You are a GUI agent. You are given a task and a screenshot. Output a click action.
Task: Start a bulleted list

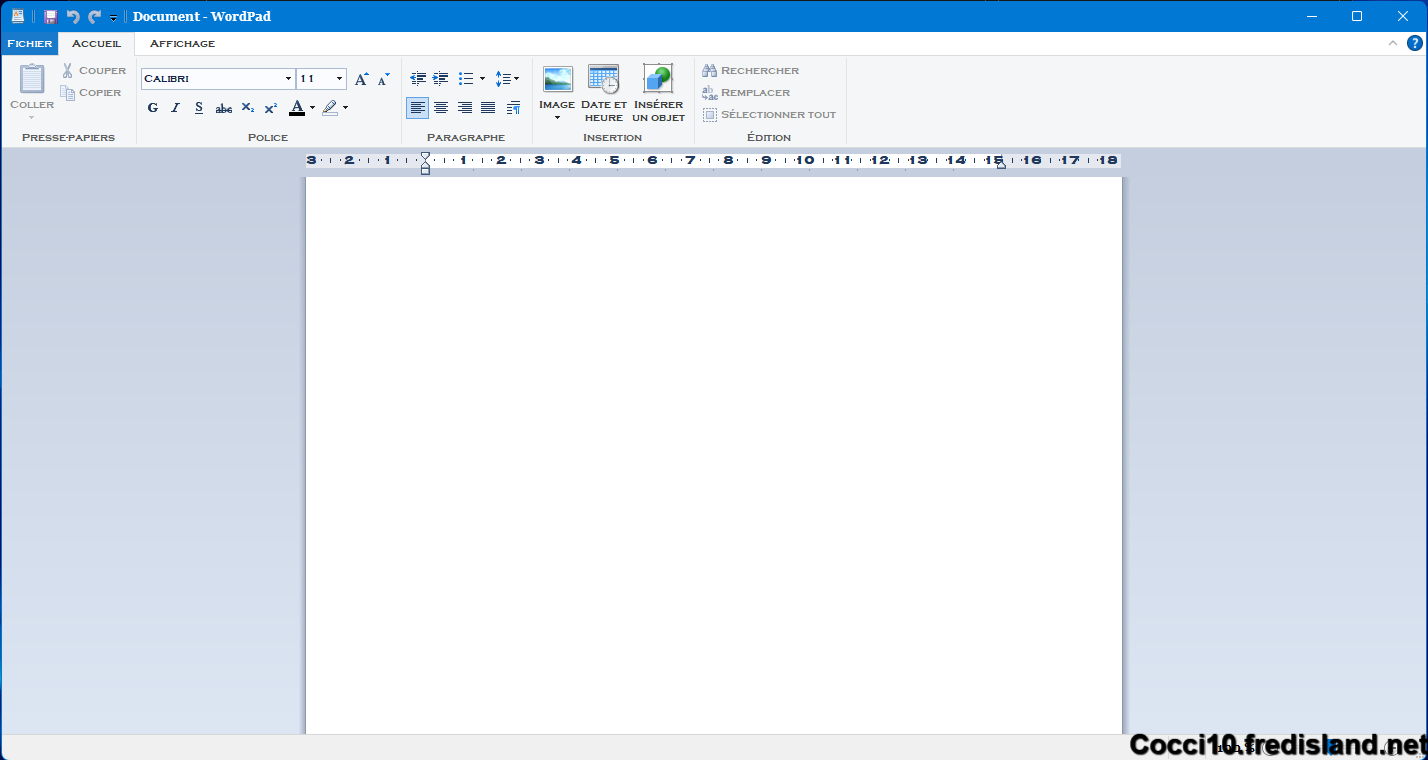[x=466, y=78]
